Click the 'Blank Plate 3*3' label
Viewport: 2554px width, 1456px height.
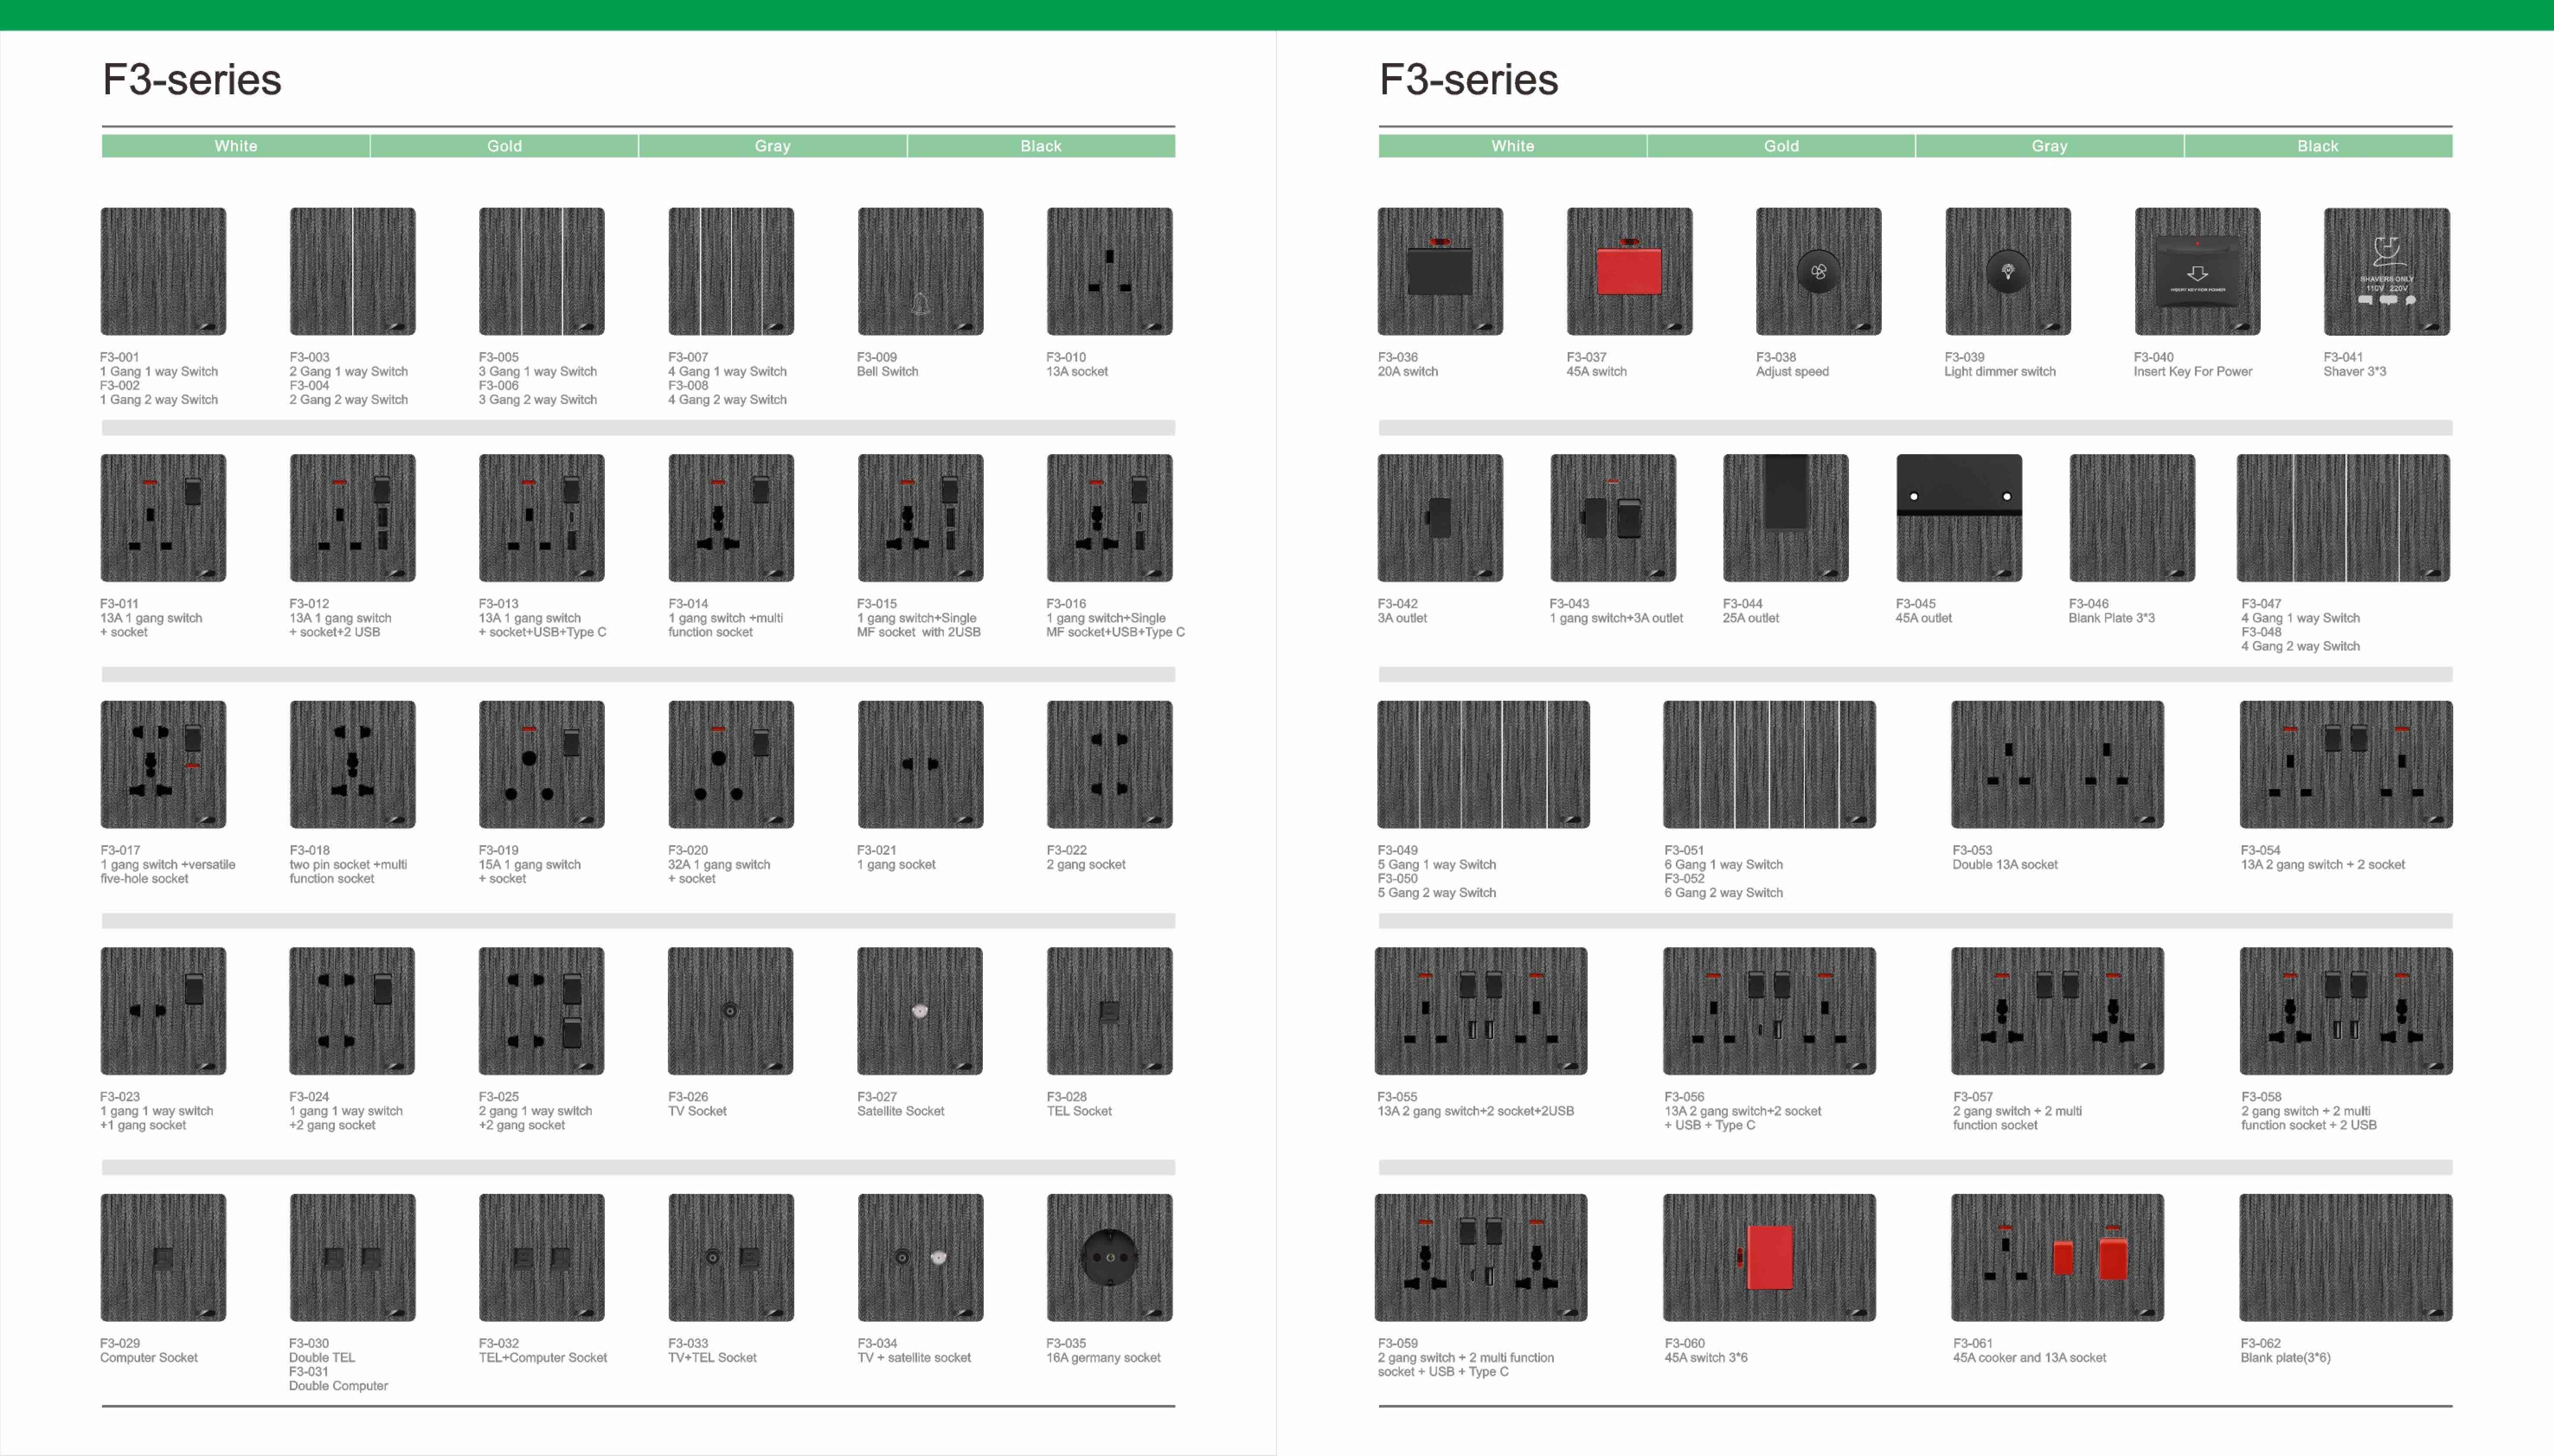(2111, 618)
